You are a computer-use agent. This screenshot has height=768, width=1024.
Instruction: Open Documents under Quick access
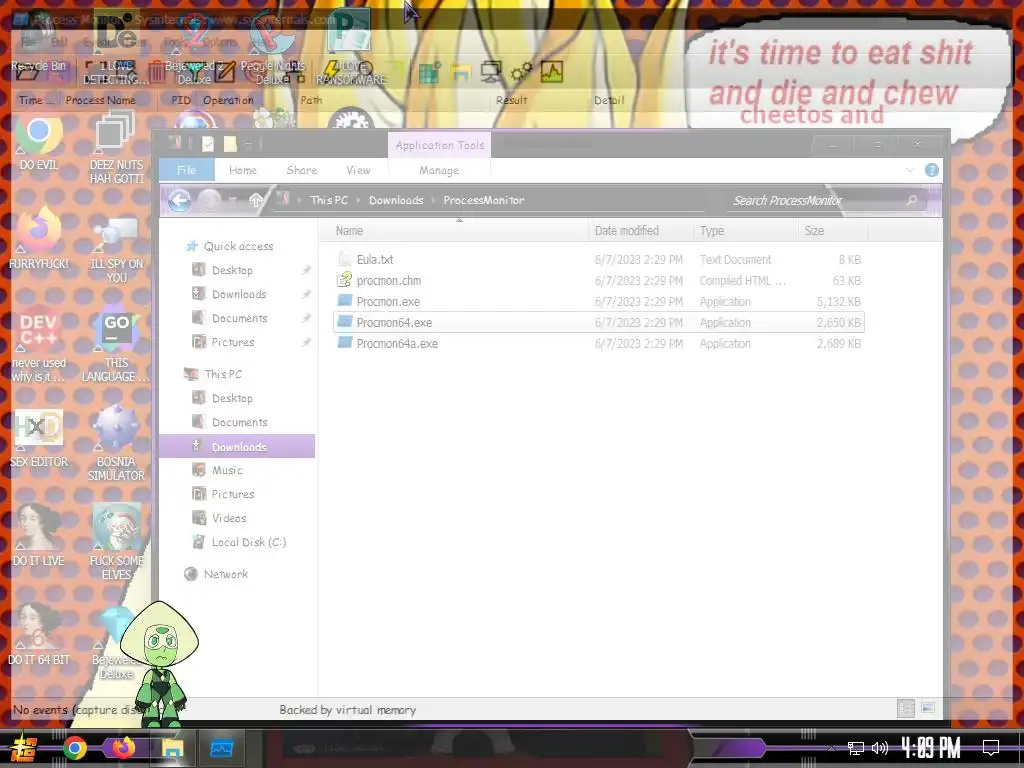click(x=239, y=318)
